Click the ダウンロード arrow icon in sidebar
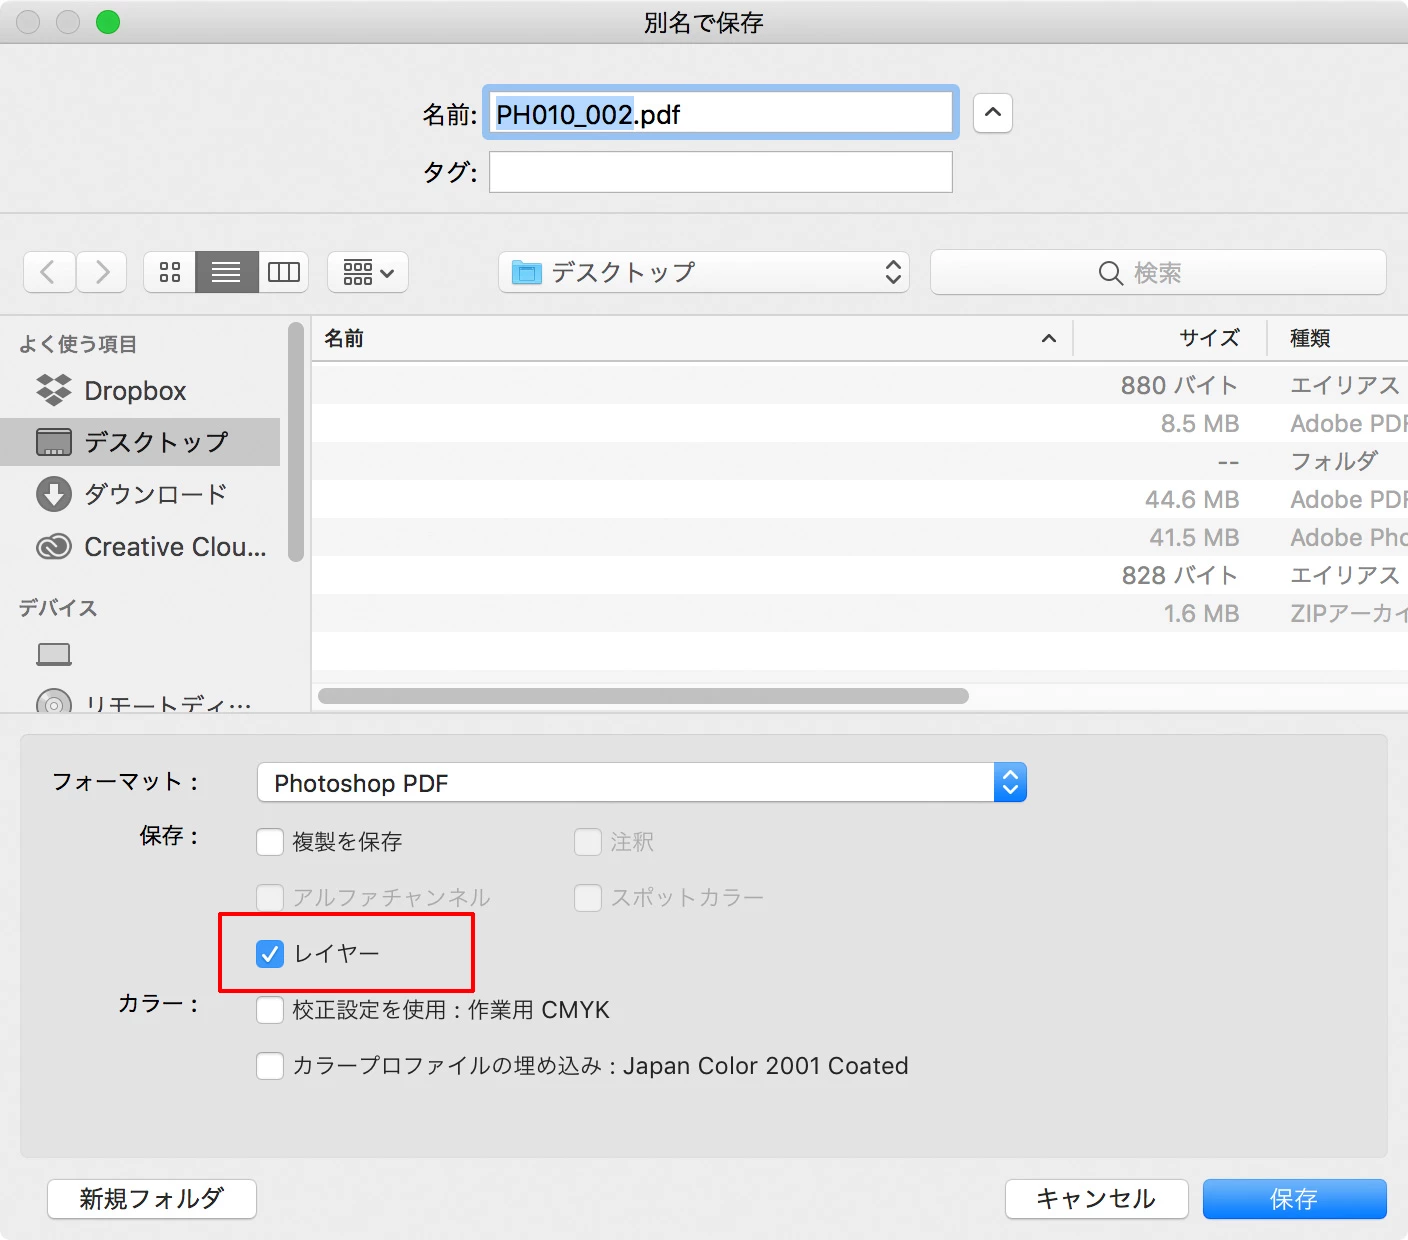The height and width of the screenshot is (1240, 1408). (53, 494)
